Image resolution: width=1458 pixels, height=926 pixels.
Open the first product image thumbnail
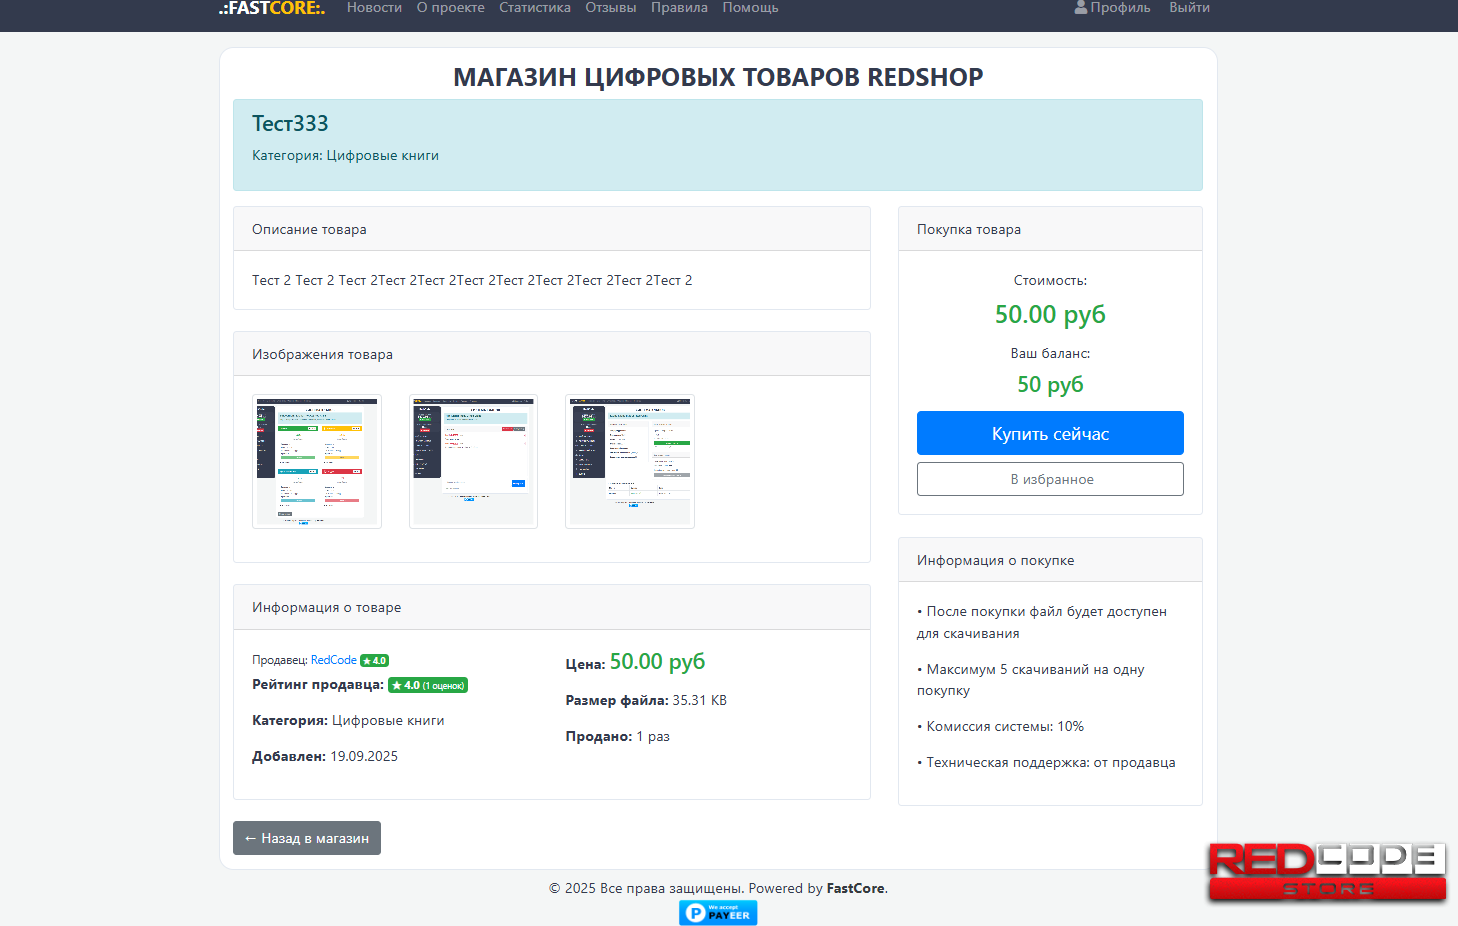click(317, 461)
